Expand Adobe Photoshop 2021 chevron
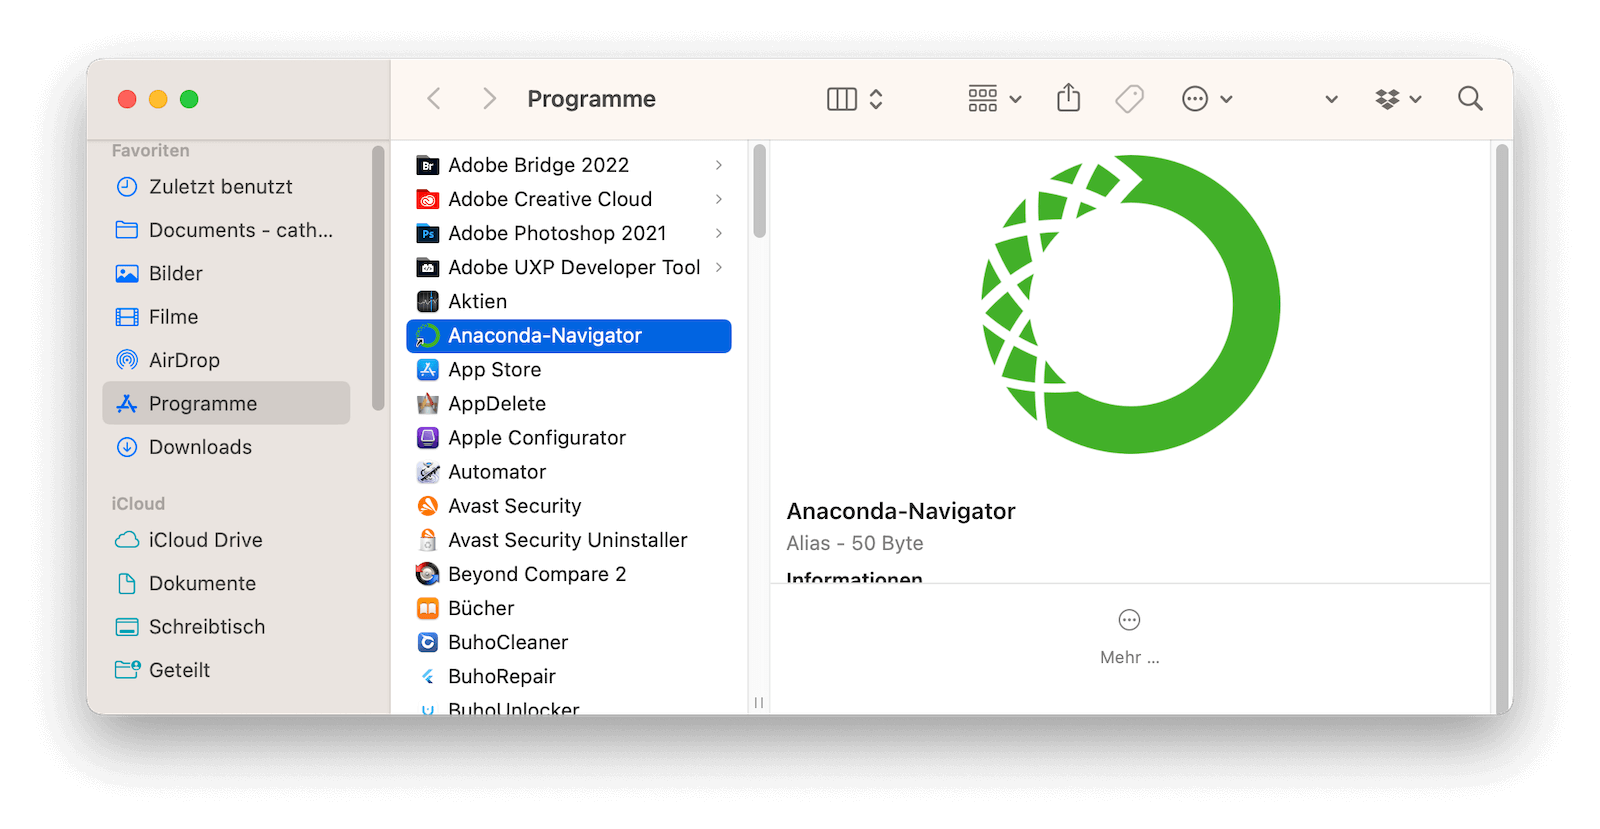Screen dimensions: 1600x829 click(718, 233)
